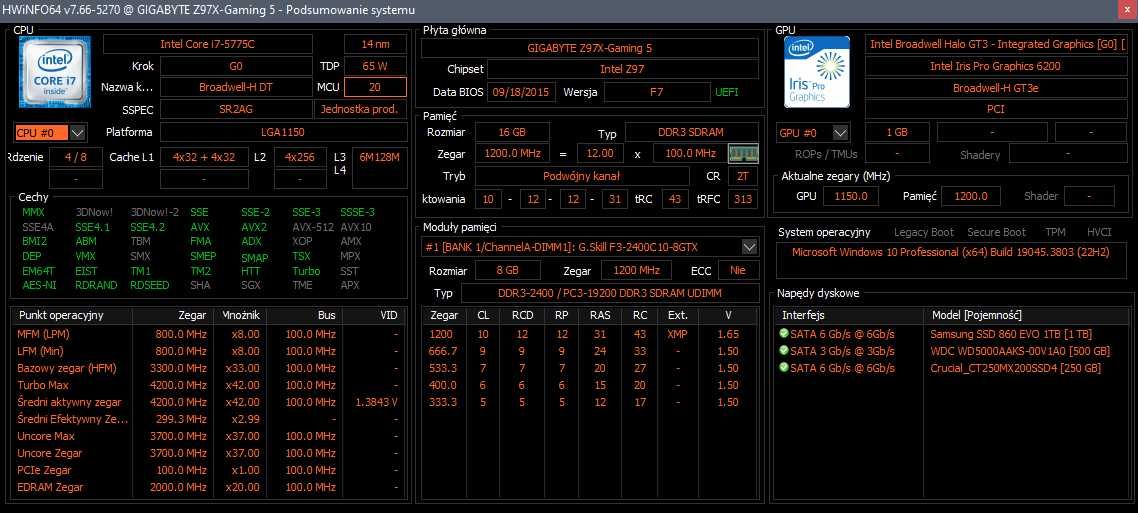Click the memory type DDR3 SDRAM field
1138x513 pixels.
point(691,133)
